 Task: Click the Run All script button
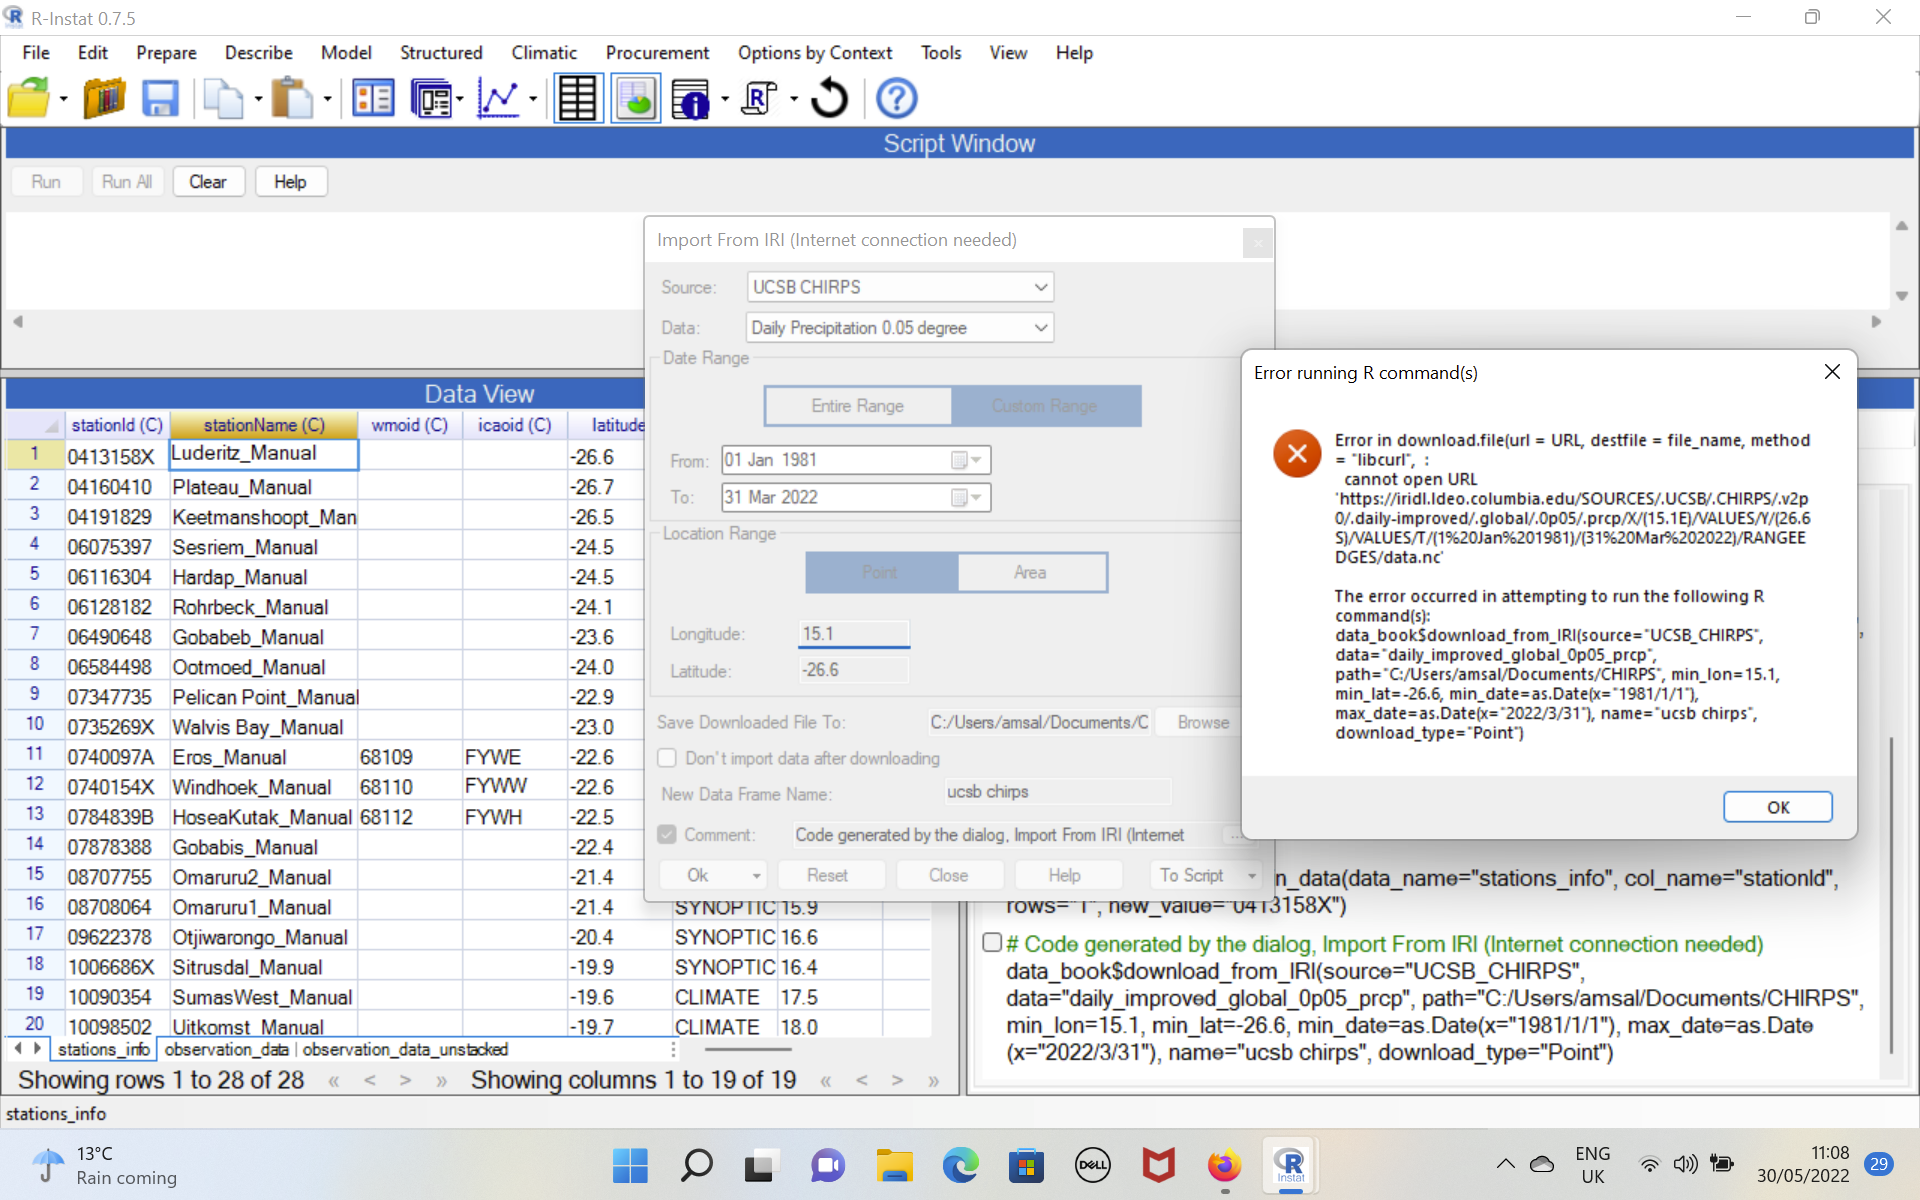(127, 181)
